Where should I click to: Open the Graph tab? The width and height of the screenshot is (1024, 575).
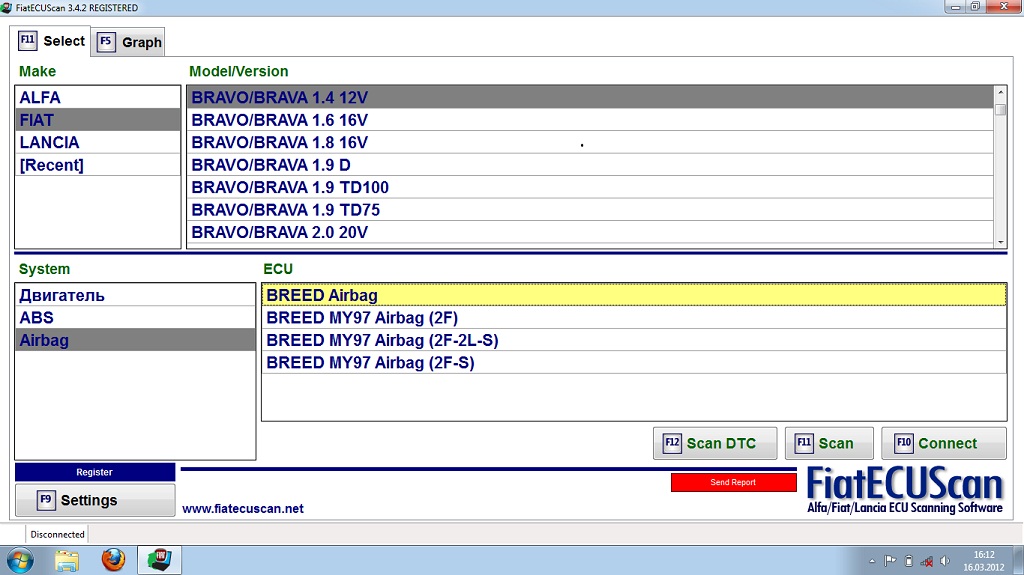[x=128, y=42]
